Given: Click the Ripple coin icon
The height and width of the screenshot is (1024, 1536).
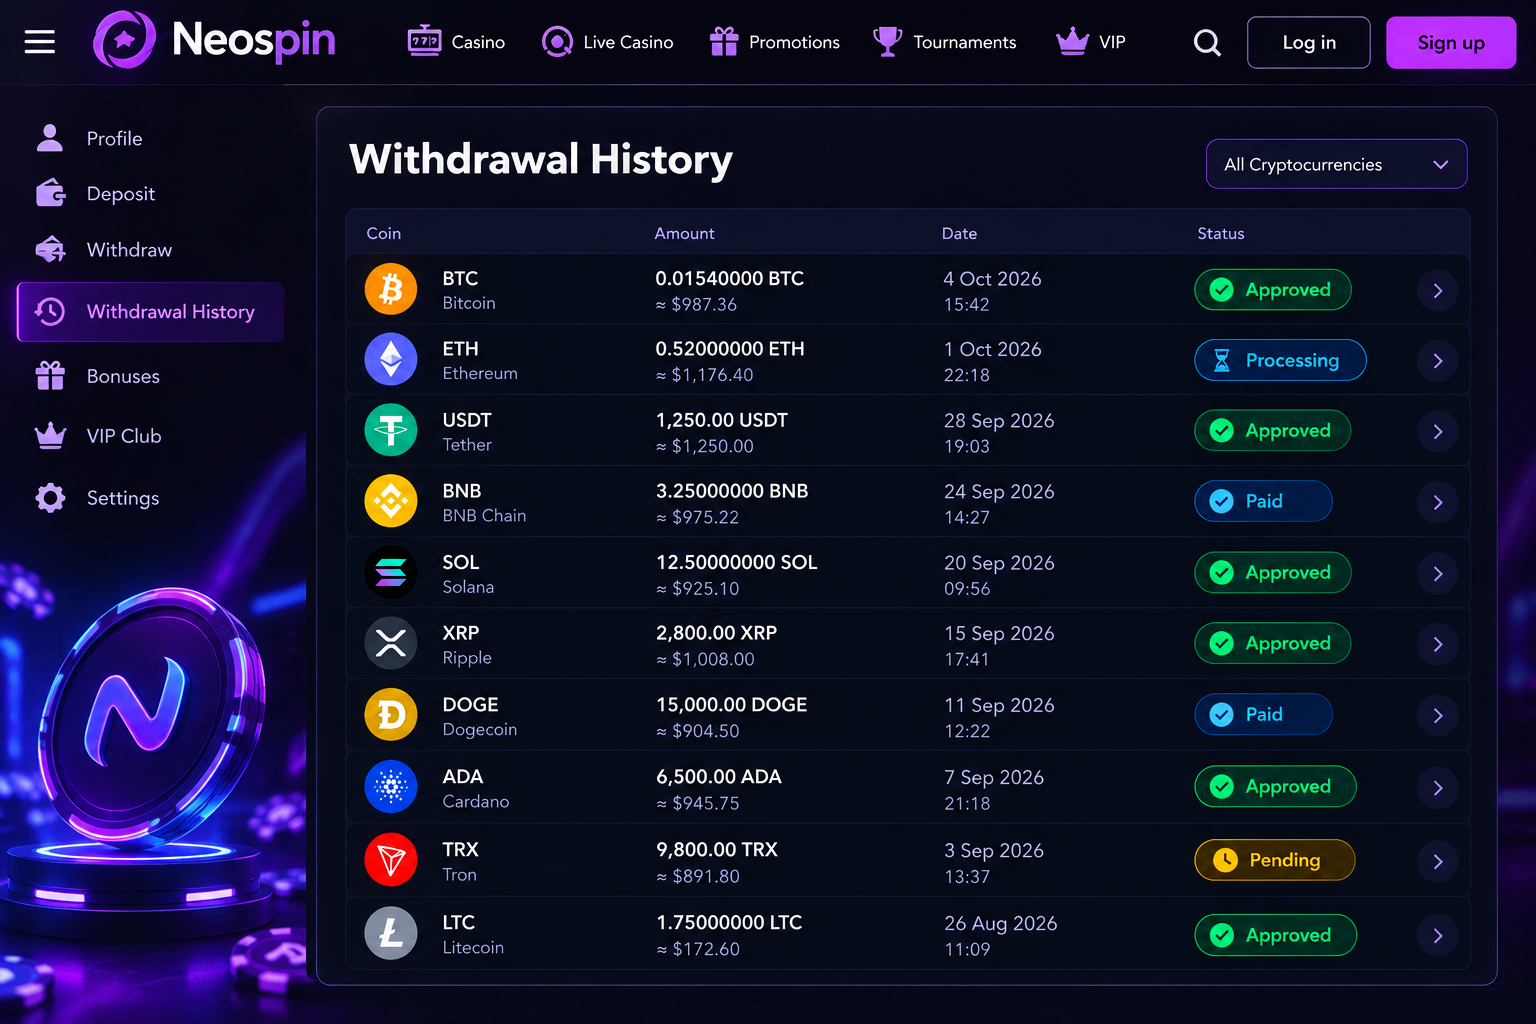Looking at the screenshot, I should click(391, 644).
